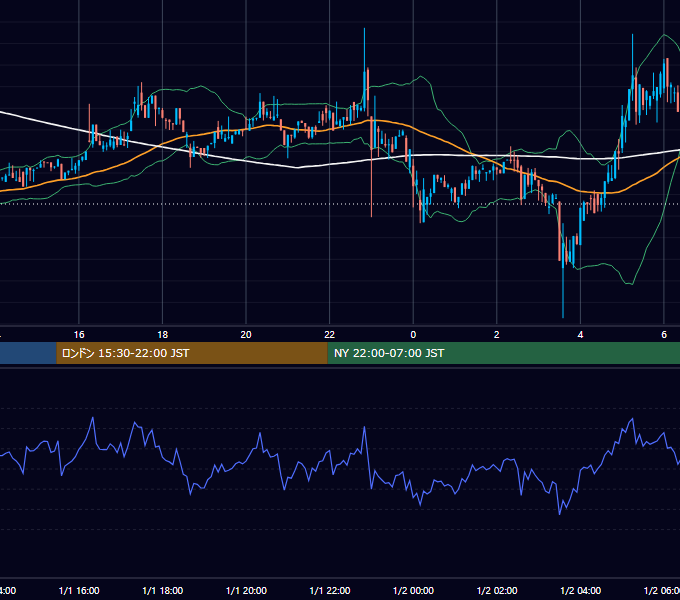680x600 pixels.
Task: Click the '1/1 20:00' label on the indicator axis
Action: pos(246,591)
